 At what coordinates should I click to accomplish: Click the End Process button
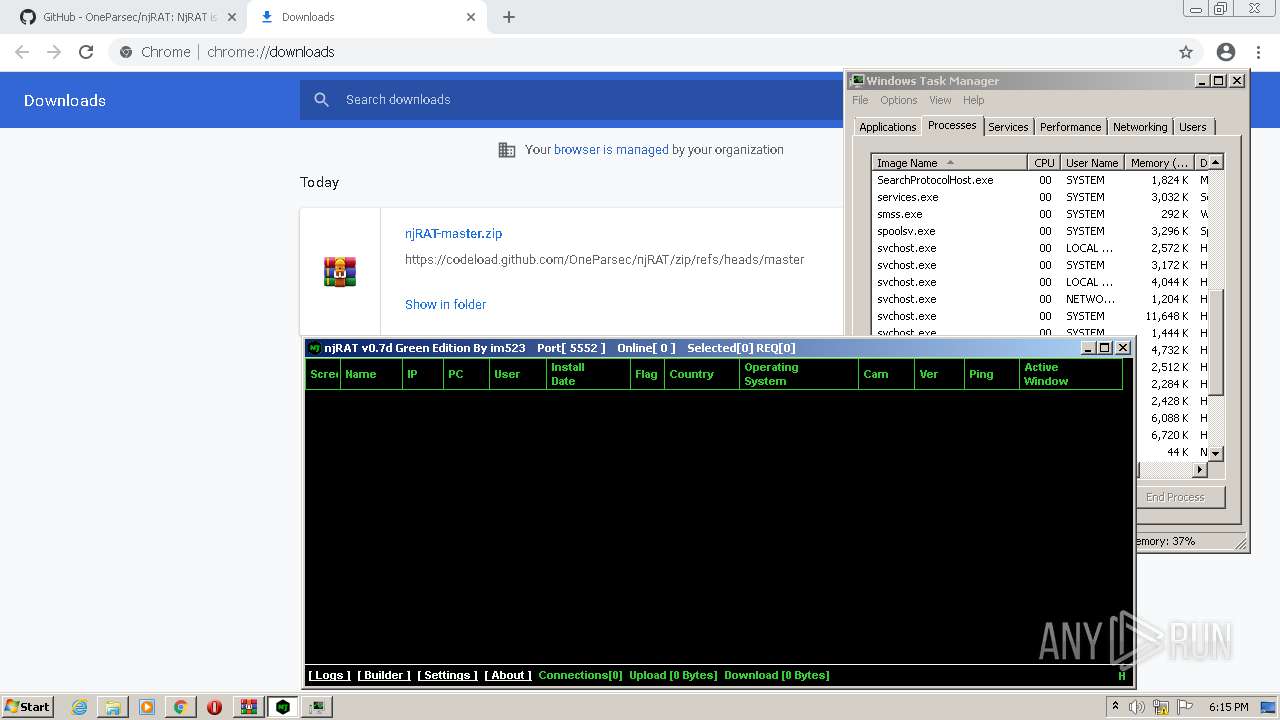click(x=1180, y=497)
